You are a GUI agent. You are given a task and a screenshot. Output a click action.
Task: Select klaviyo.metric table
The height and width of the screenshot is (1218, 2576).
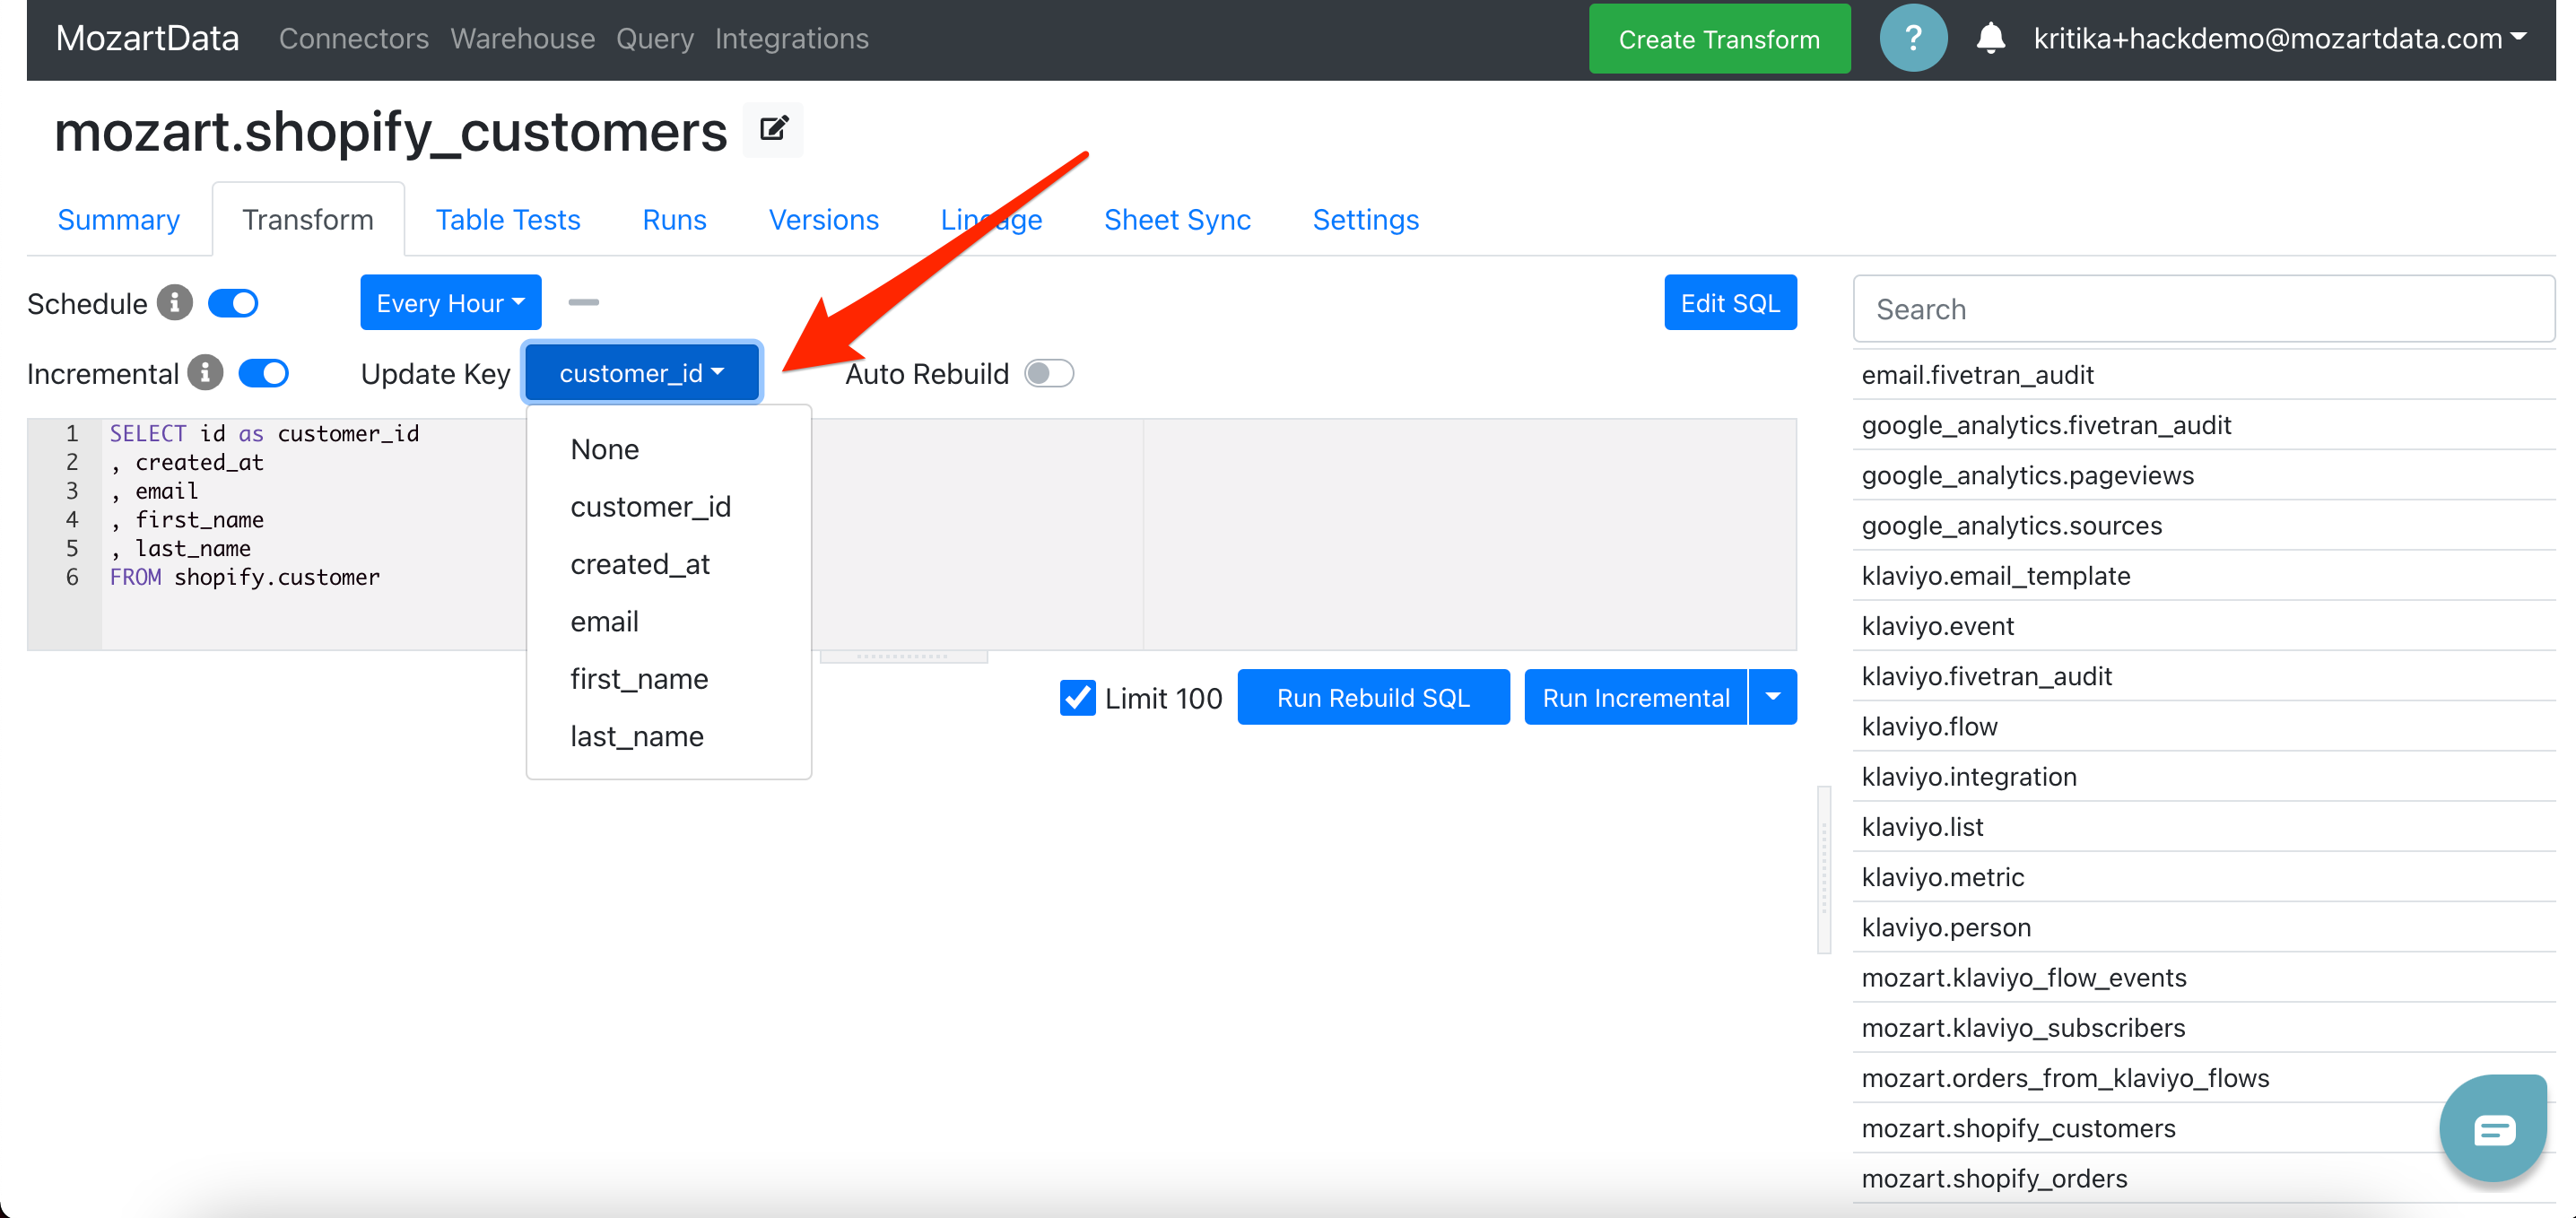(x=2203, y=877)
